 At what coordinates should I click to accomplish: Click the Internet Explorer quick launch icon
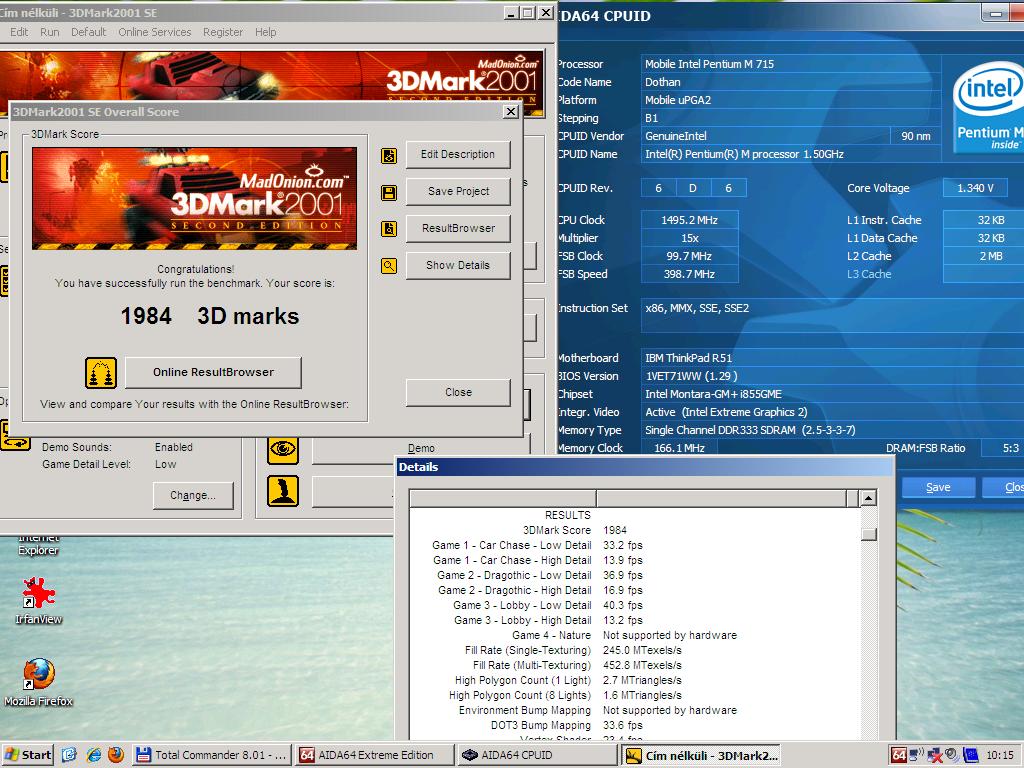(x=93, y=755)
